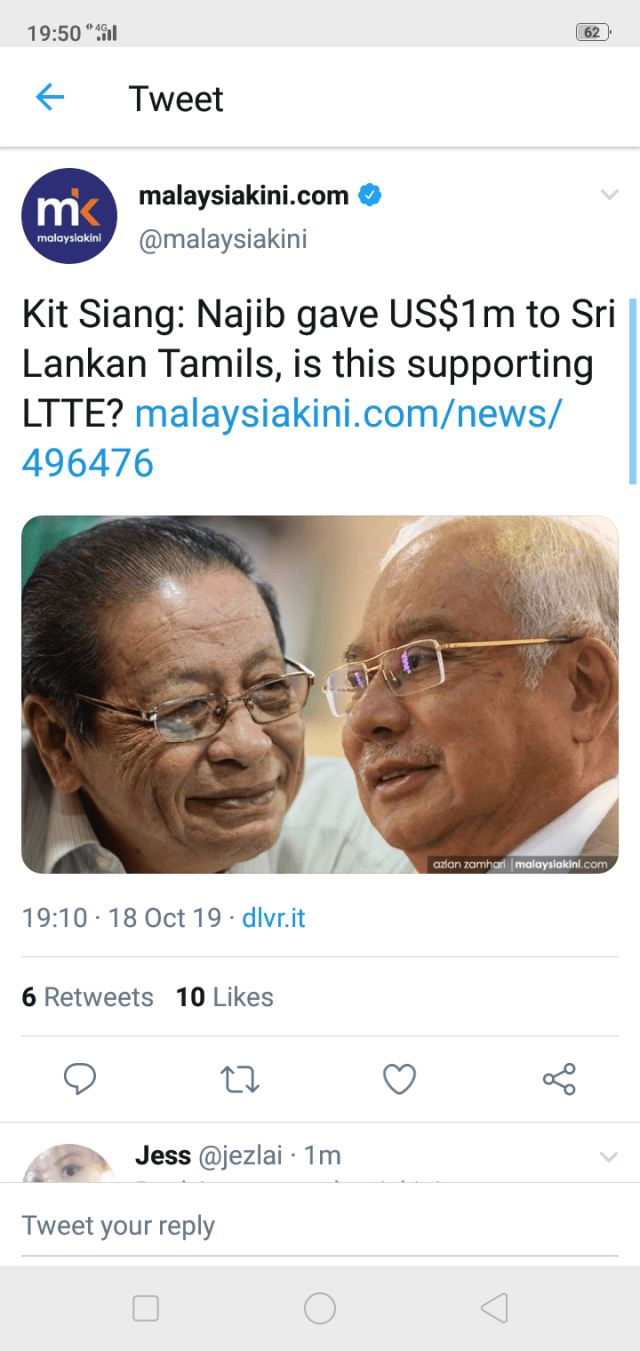Tap the Android home circle button
Image resolution: width=640 pixels, height=1351 pixels.
click(320, 1308)
